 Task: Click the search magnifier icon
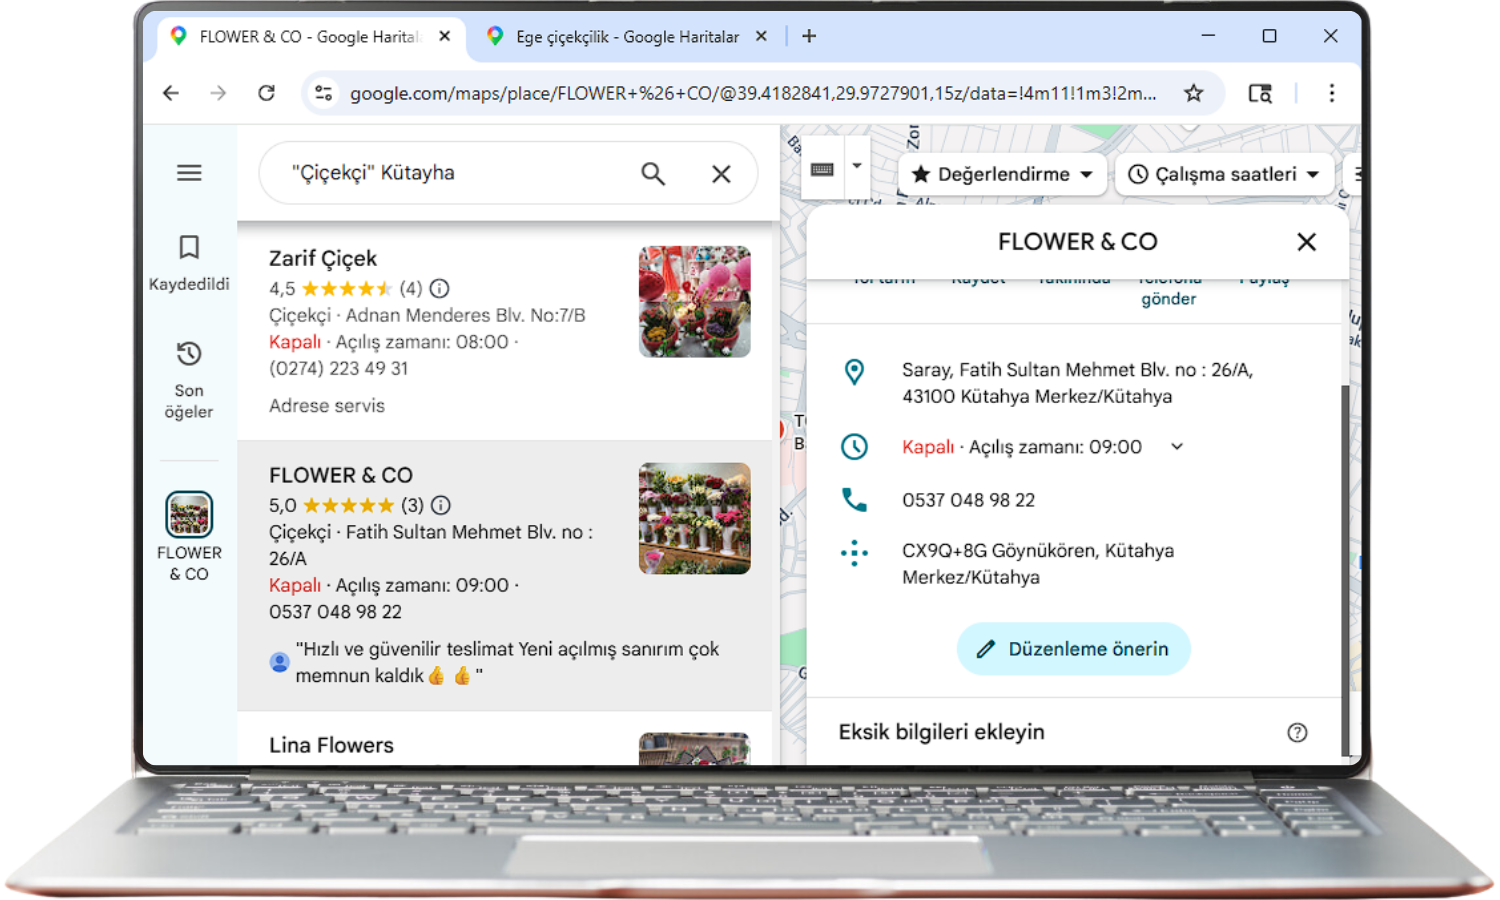point(653,174)
